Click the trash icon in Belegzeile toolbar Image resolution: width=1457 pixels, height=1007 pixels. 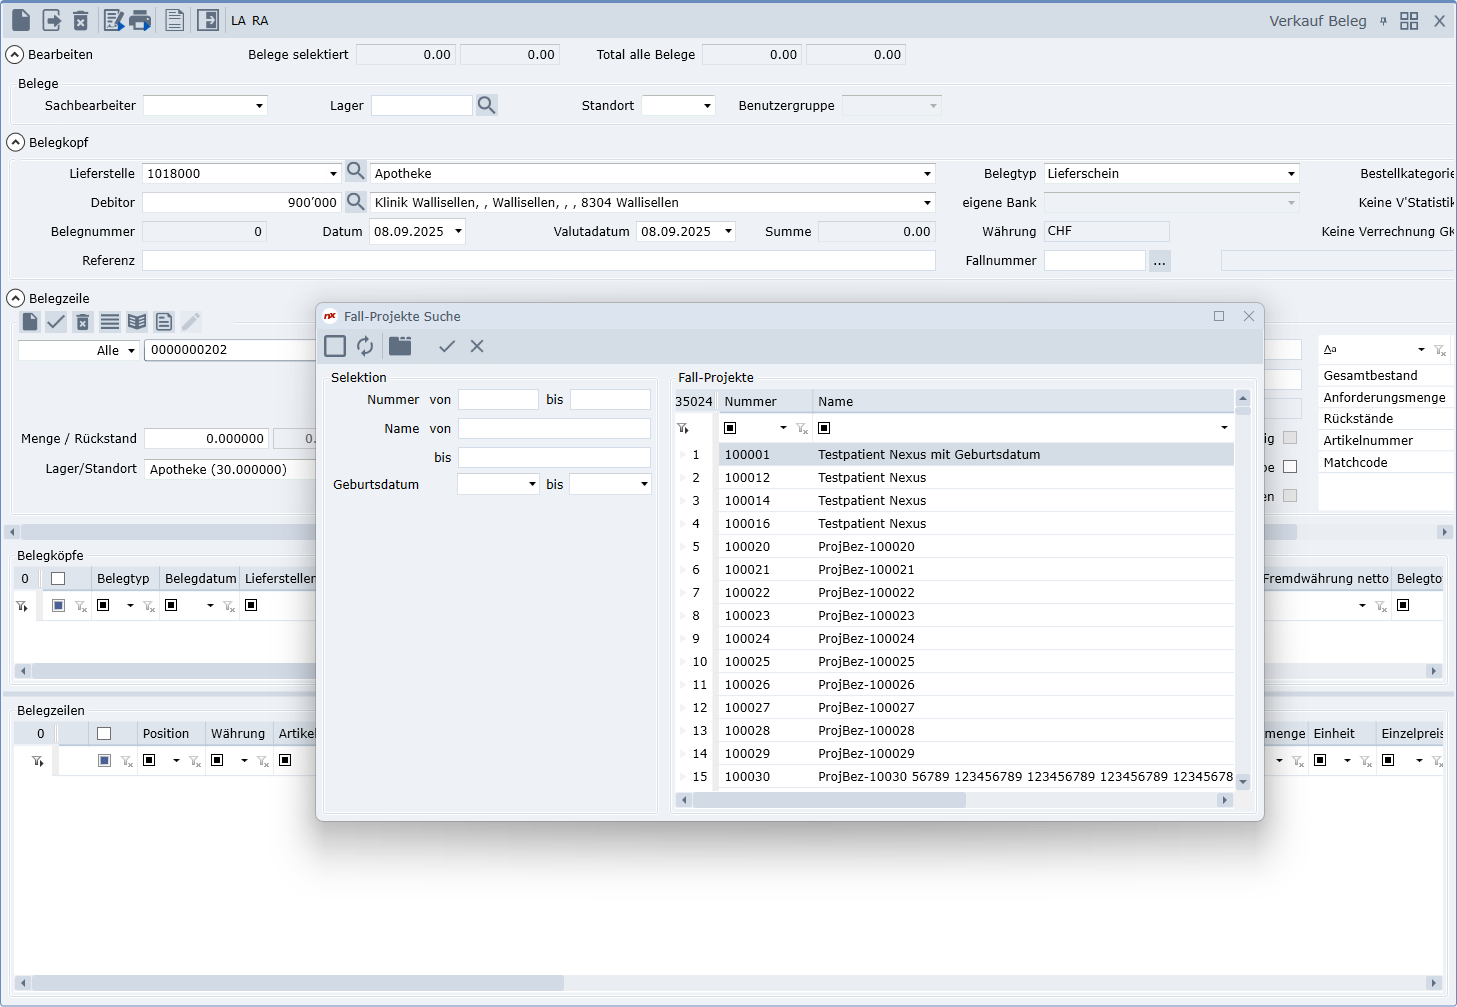[83, 322]
